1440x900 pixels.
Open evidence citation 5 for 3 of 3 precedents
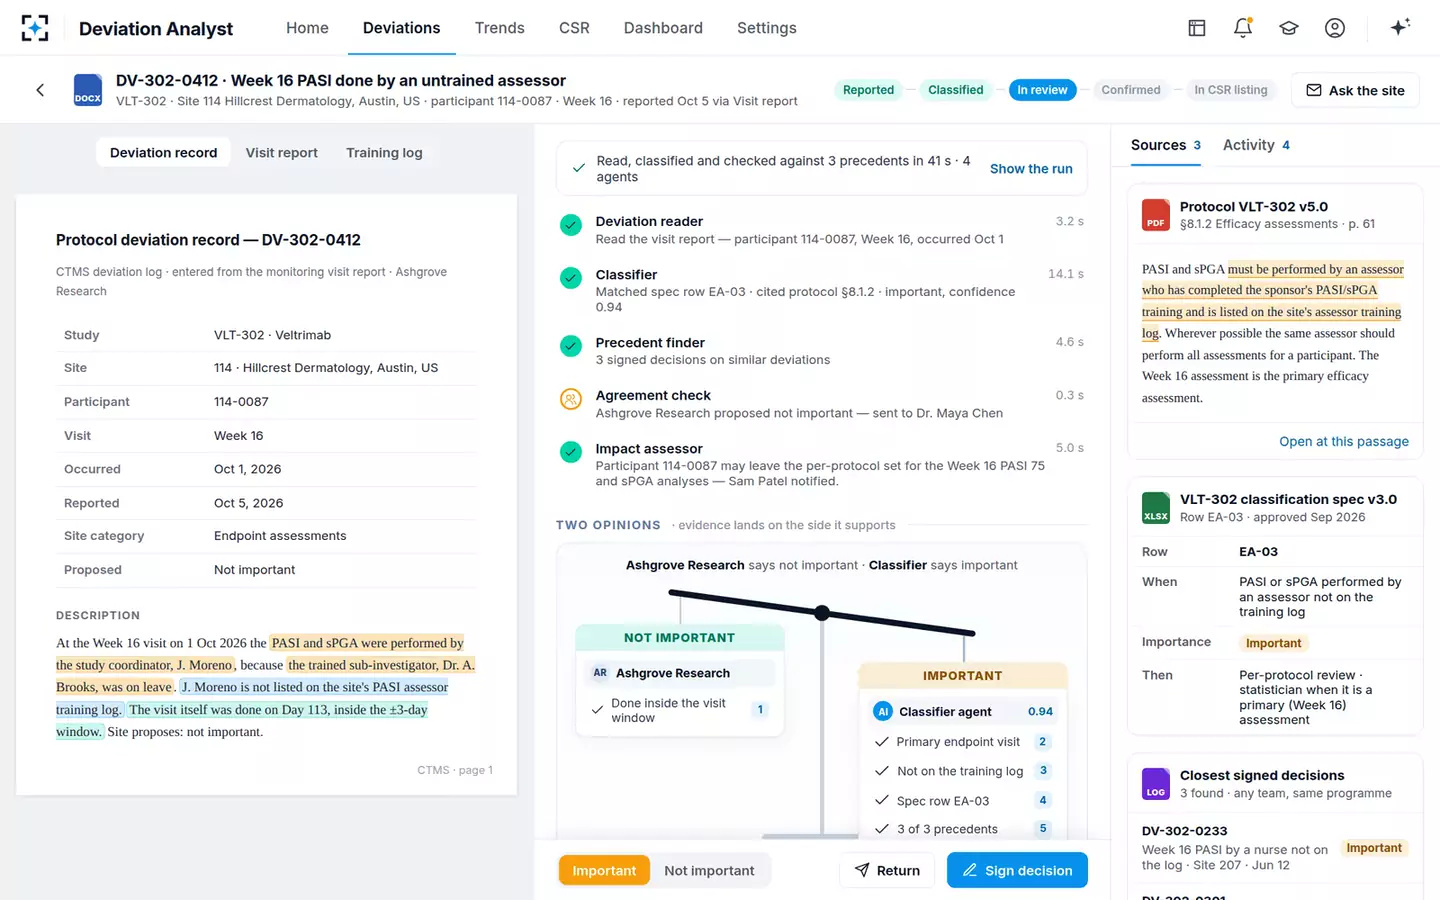pos(1043,829)
